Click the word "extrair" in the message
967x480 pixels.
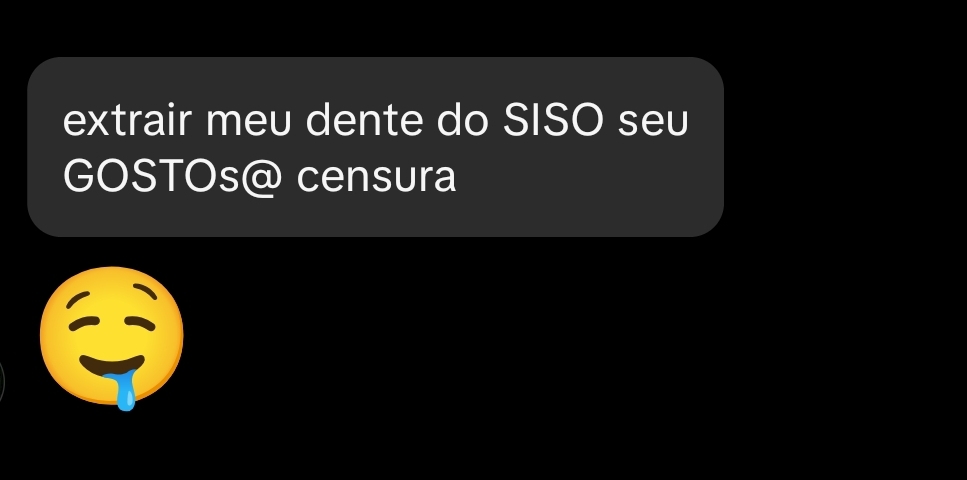coord(127,120)
